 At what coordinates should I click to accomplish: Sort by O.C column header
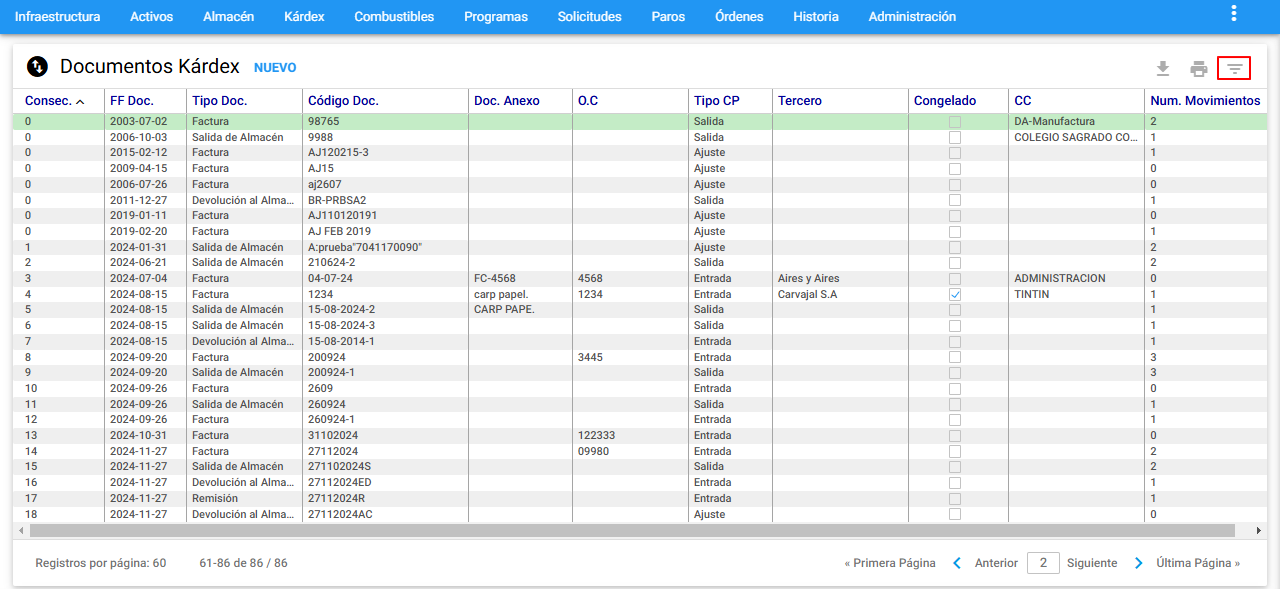click(588, 101)
